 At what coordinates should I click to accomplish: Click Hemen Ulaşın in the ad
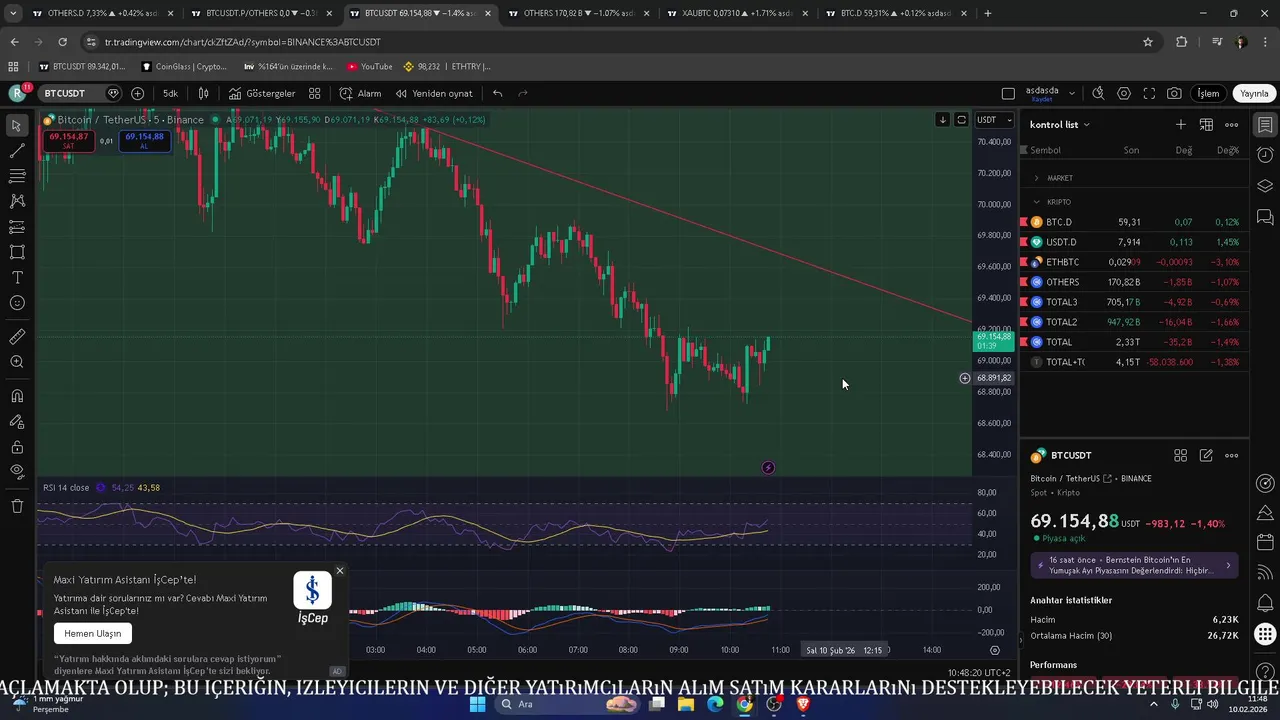93,633
